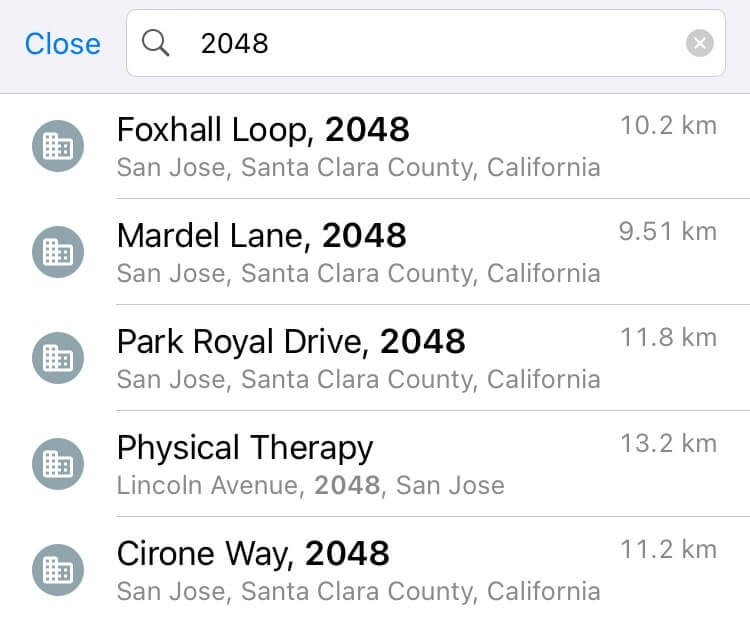Clear the search field with the X icon
Screen dimensions: 750x620
coord(700,43)
